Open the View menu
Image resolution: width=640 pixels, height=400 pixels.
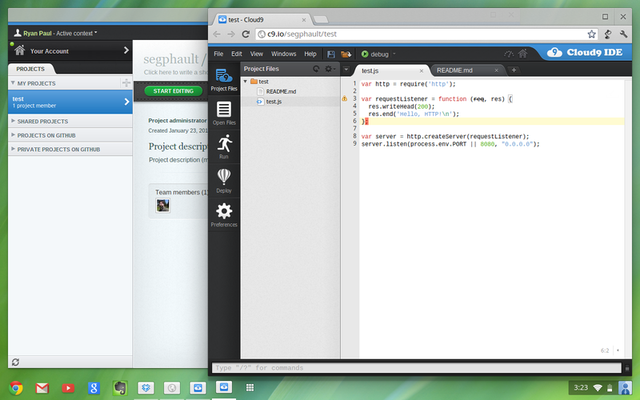(256, 54)
